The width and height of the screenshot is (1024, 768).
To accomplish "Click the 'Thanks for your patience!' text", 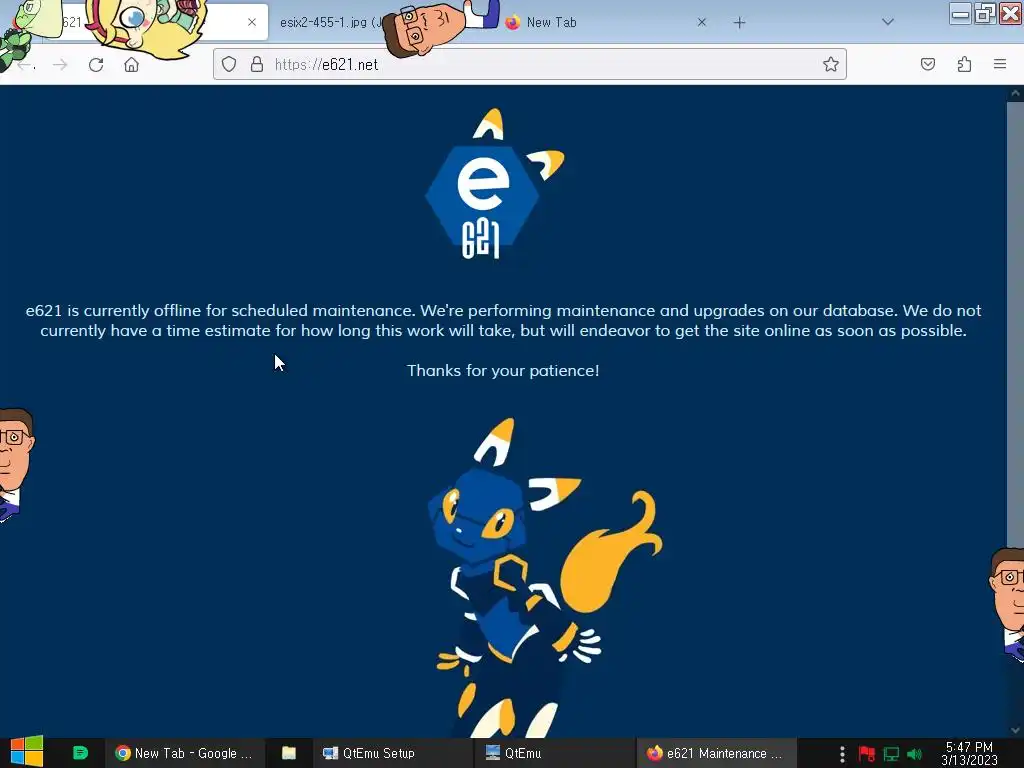I will pyautogui.click(x=503, y=370).
